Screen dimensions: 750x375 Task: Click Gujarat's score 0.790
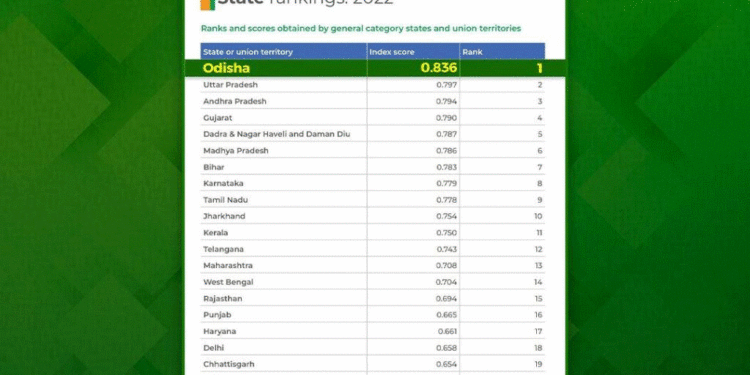pyautogui.click(x=446, y=118)
